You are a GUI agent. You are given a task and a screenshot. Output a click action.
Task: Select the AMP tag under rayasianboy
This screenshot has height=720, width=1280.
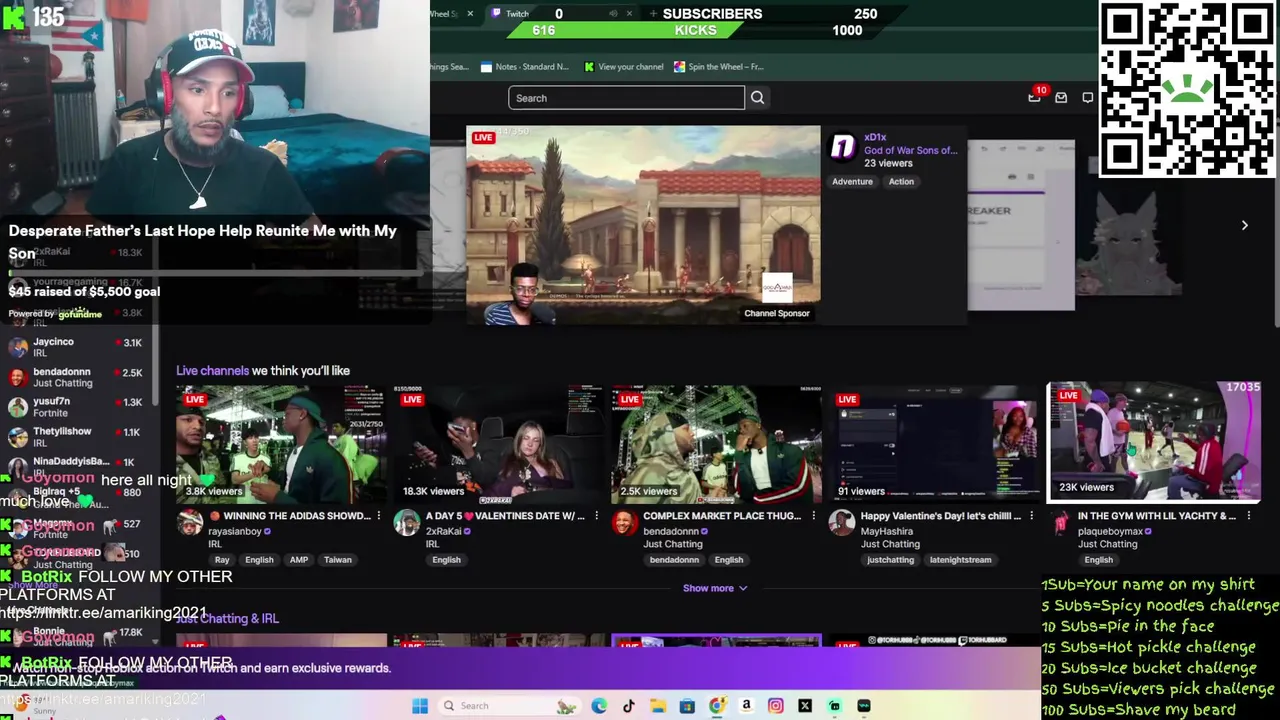coord(298,560)
